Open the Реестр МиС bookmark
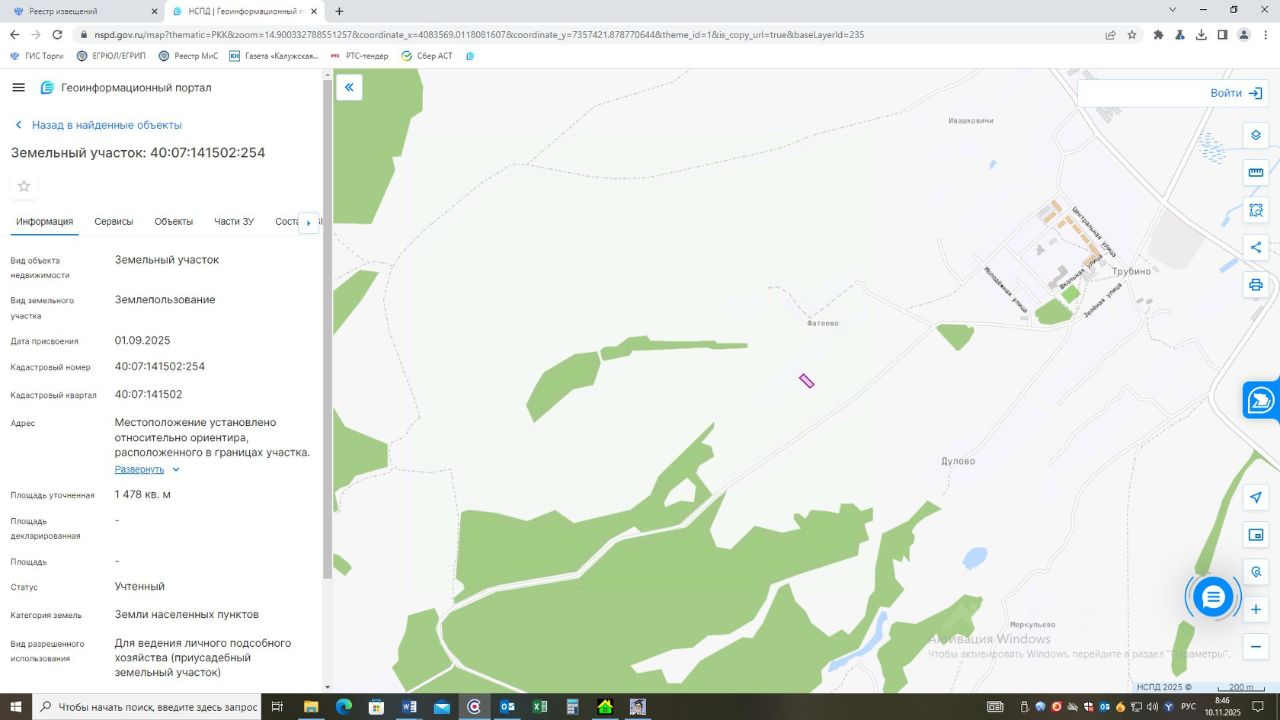The image size is (1280, 720). pyautogui.click(x=188, y=56)
